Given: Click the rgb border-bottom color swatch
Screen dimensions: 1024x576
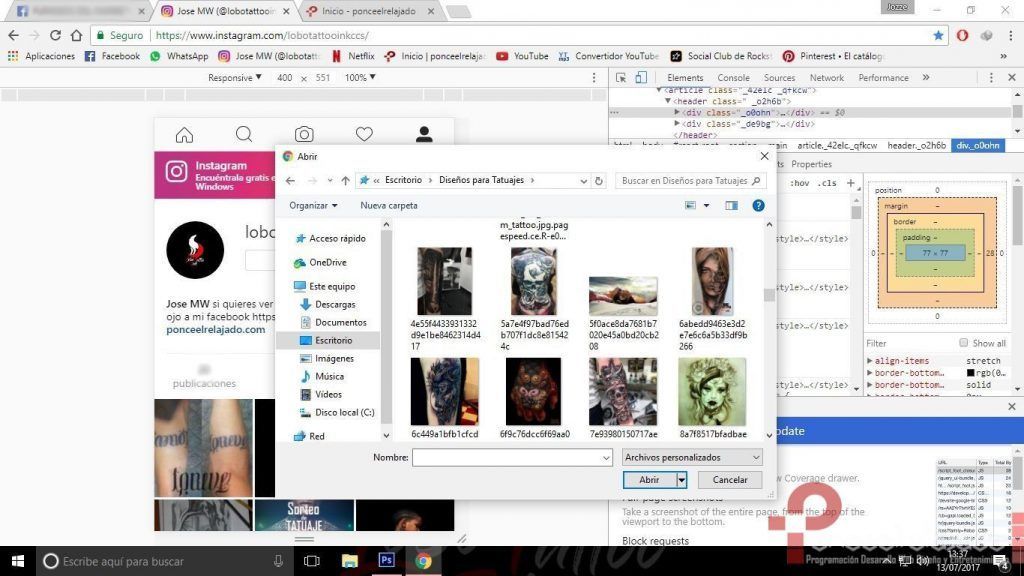Looking at the screenshot, I should 970,373.
